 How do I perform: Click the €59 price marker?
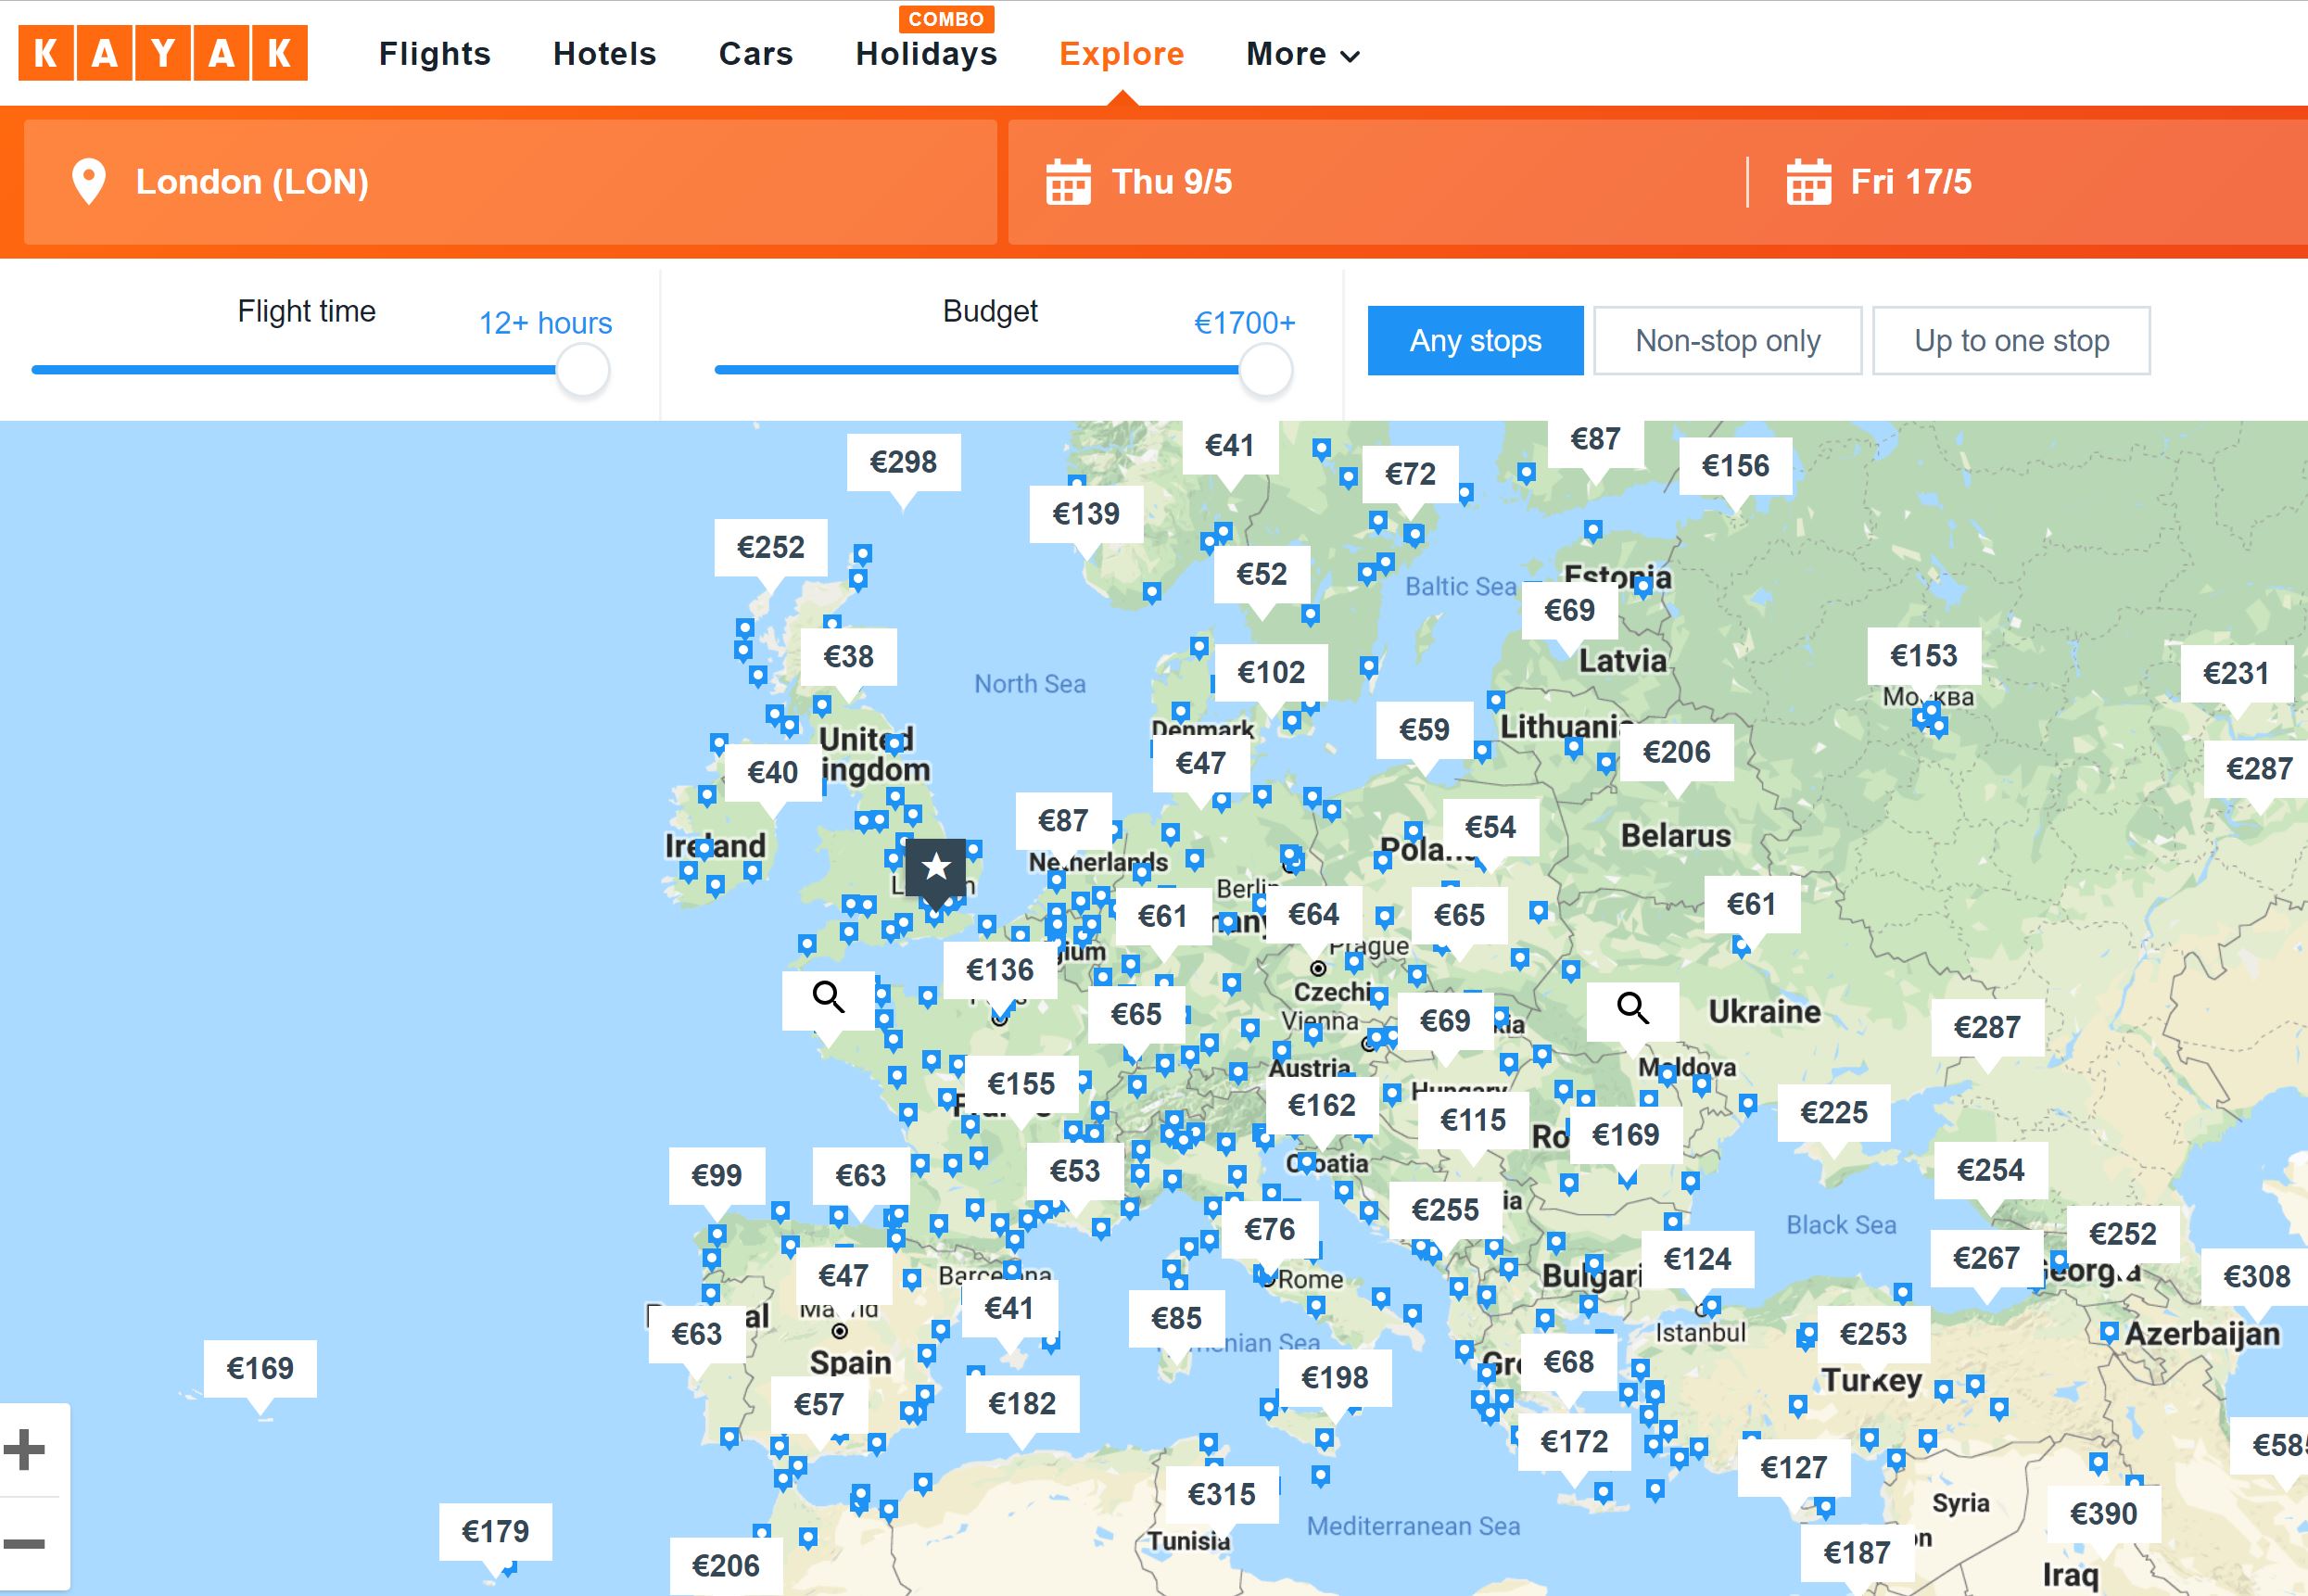(x=1424, y=729)
